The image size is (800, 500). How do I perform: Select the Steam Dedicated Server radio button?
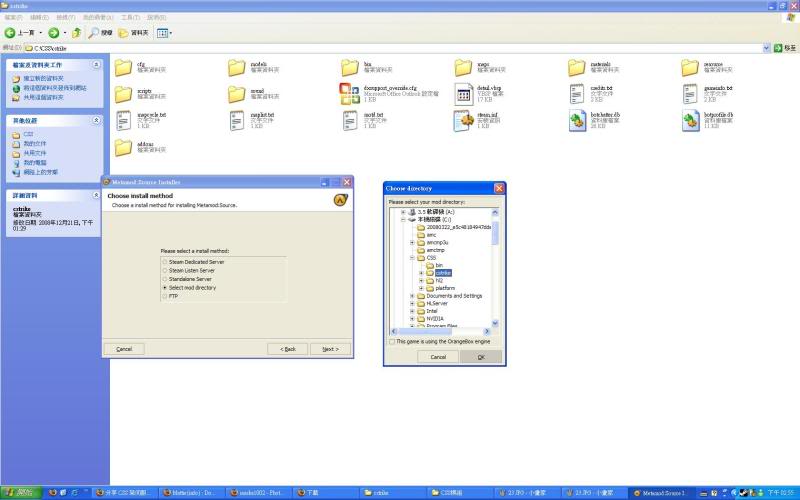pos(165,262)
